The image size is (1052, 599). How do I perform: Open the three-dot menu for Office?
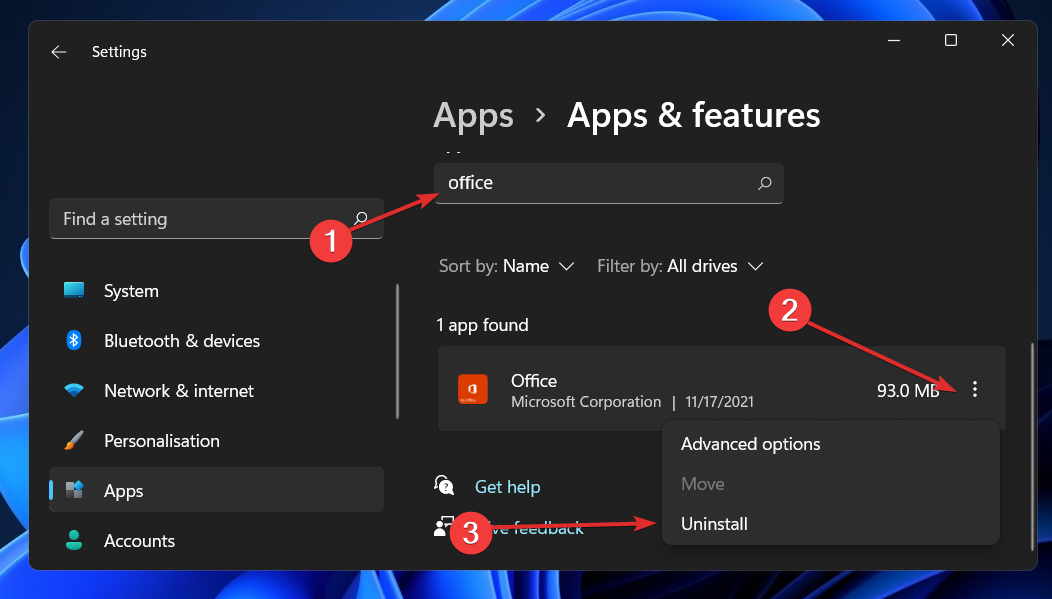pyautogui.click(x=975, y=389)
